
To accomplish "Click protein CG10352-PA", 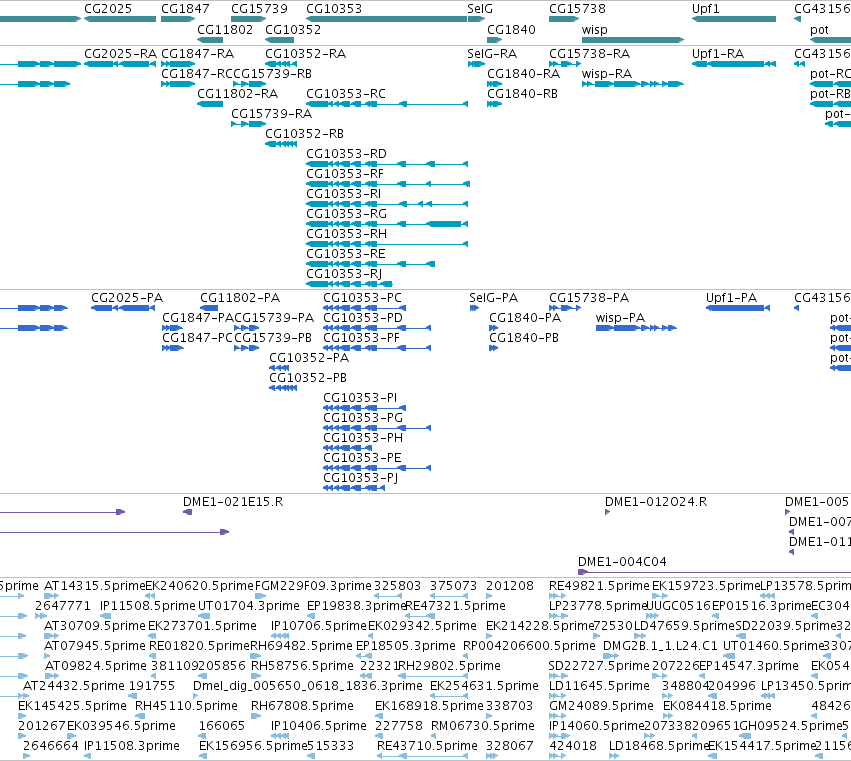I will point(309,358).
